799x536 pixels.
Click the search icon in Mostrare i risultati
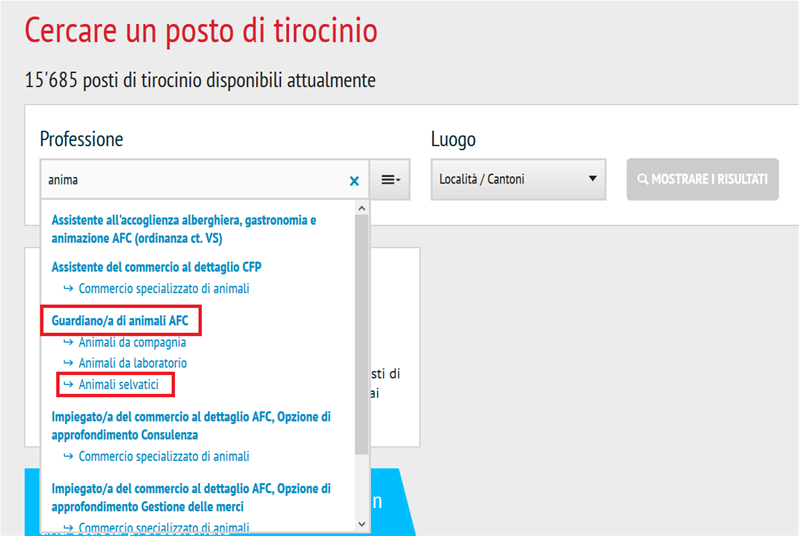643,180
